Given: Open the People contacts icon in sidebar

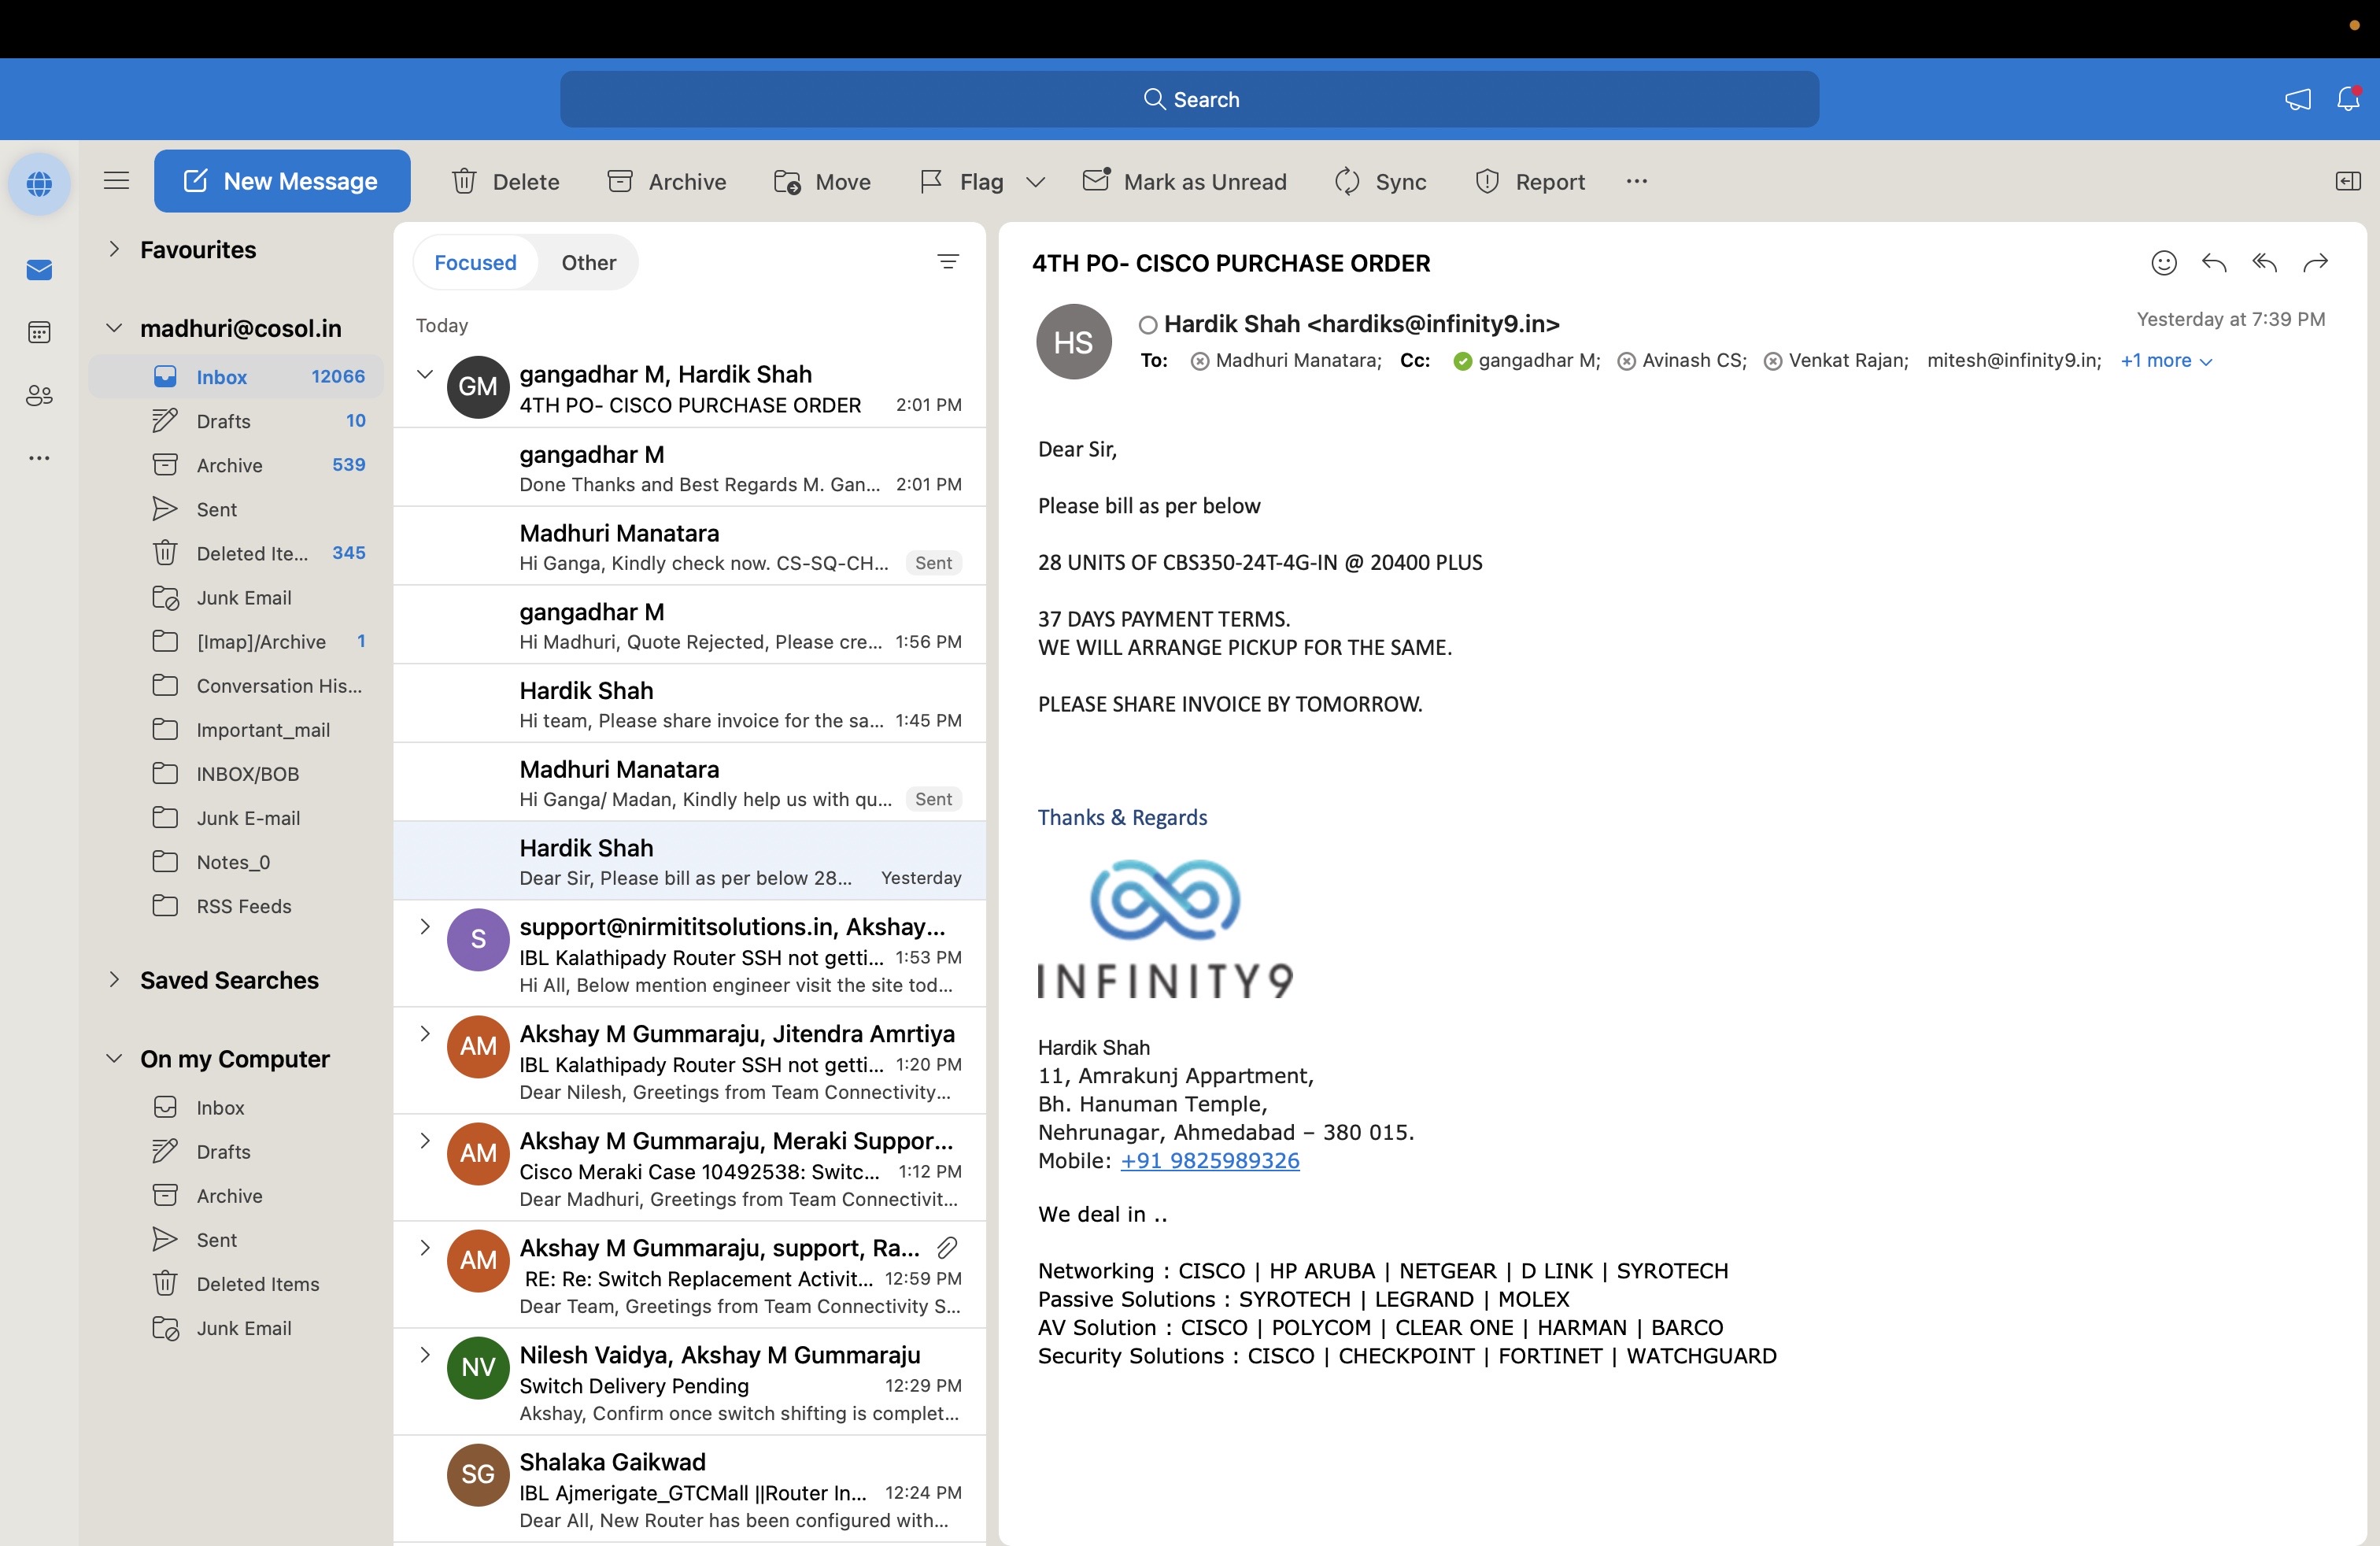Looking at the screenshot, I should click(39, 395).
